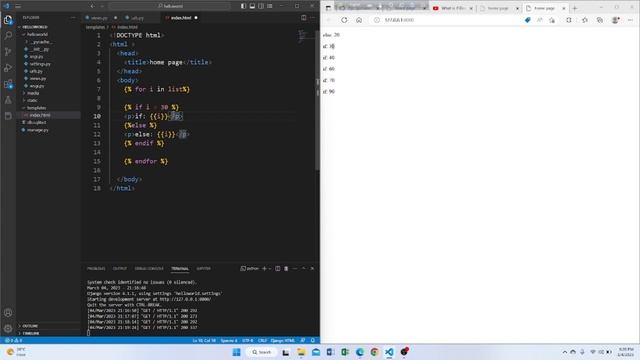Switch to the views.py editor tab
Image resolution: width=640 pixels, height=360 pixels.
[x=101, y=18]
